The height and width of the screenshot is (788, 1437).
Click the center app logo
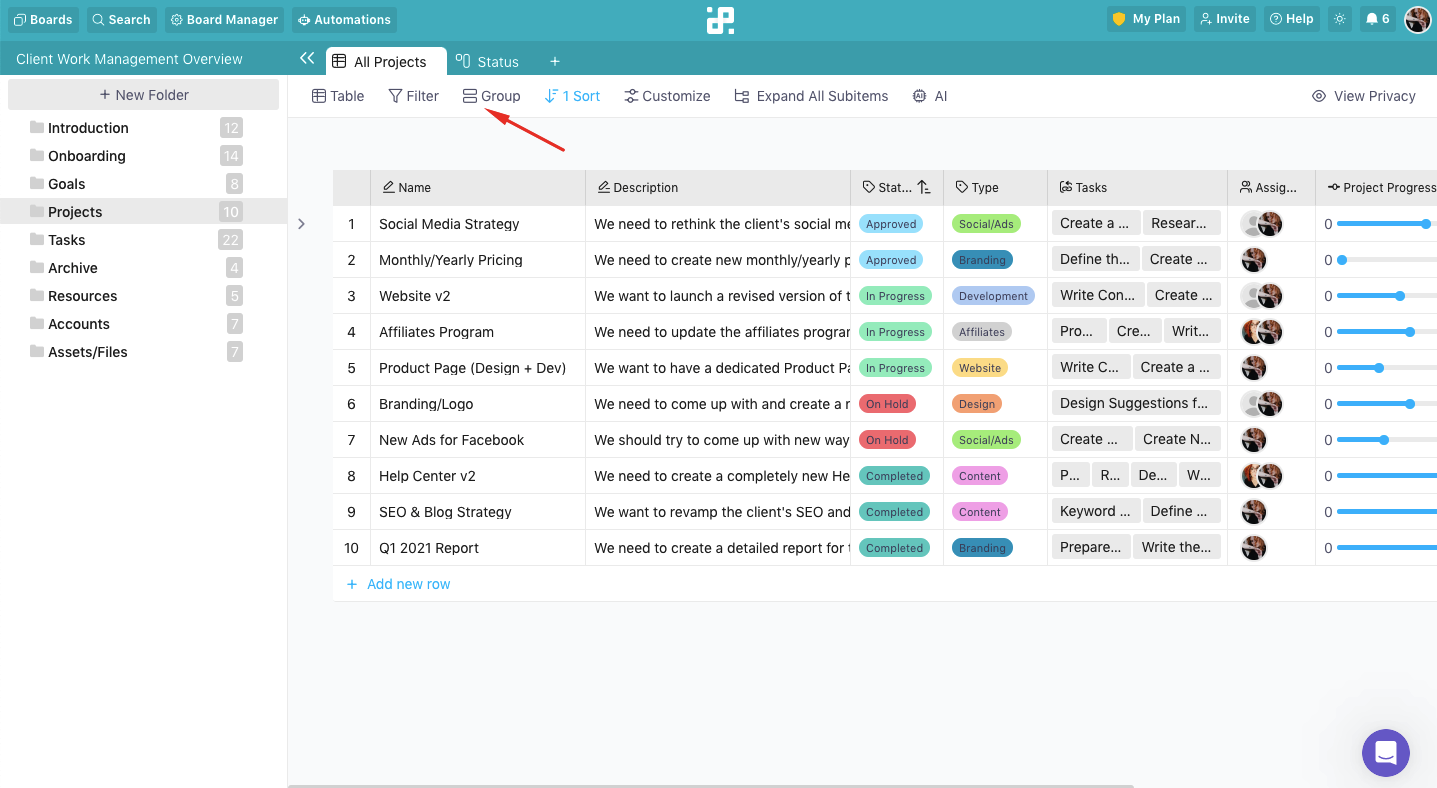click(720, 20)
